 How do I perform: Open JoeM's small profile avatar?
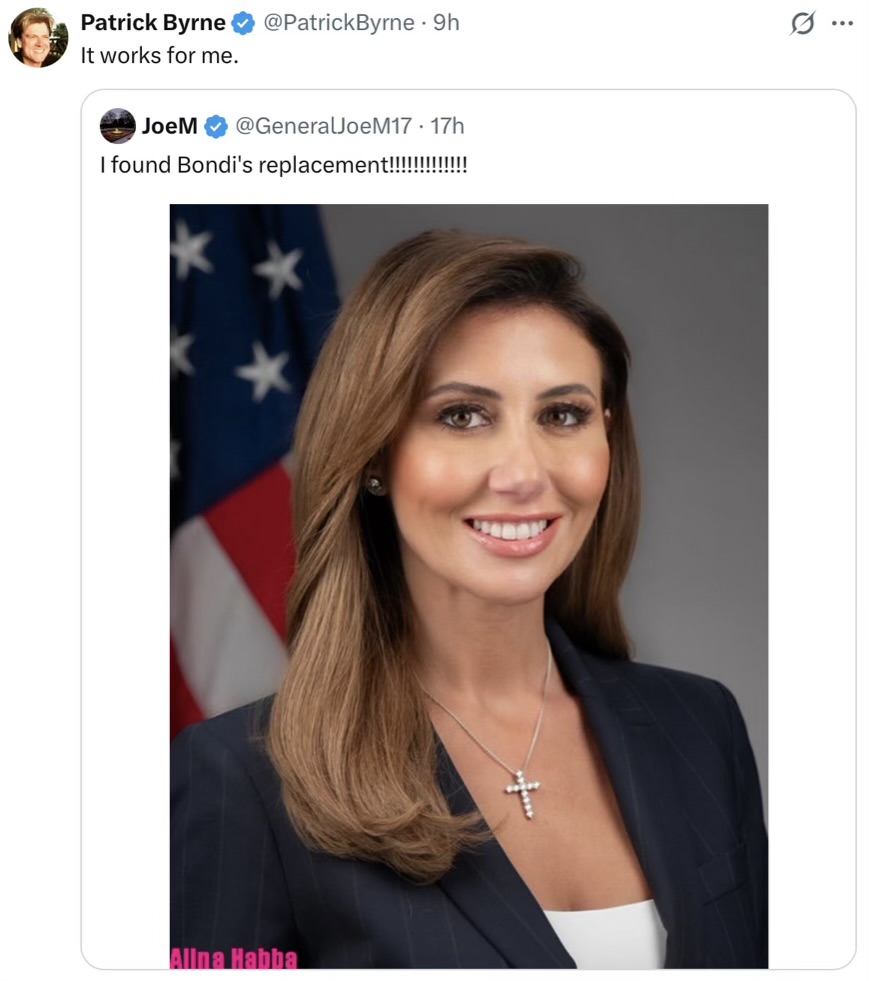pos(118,126)
